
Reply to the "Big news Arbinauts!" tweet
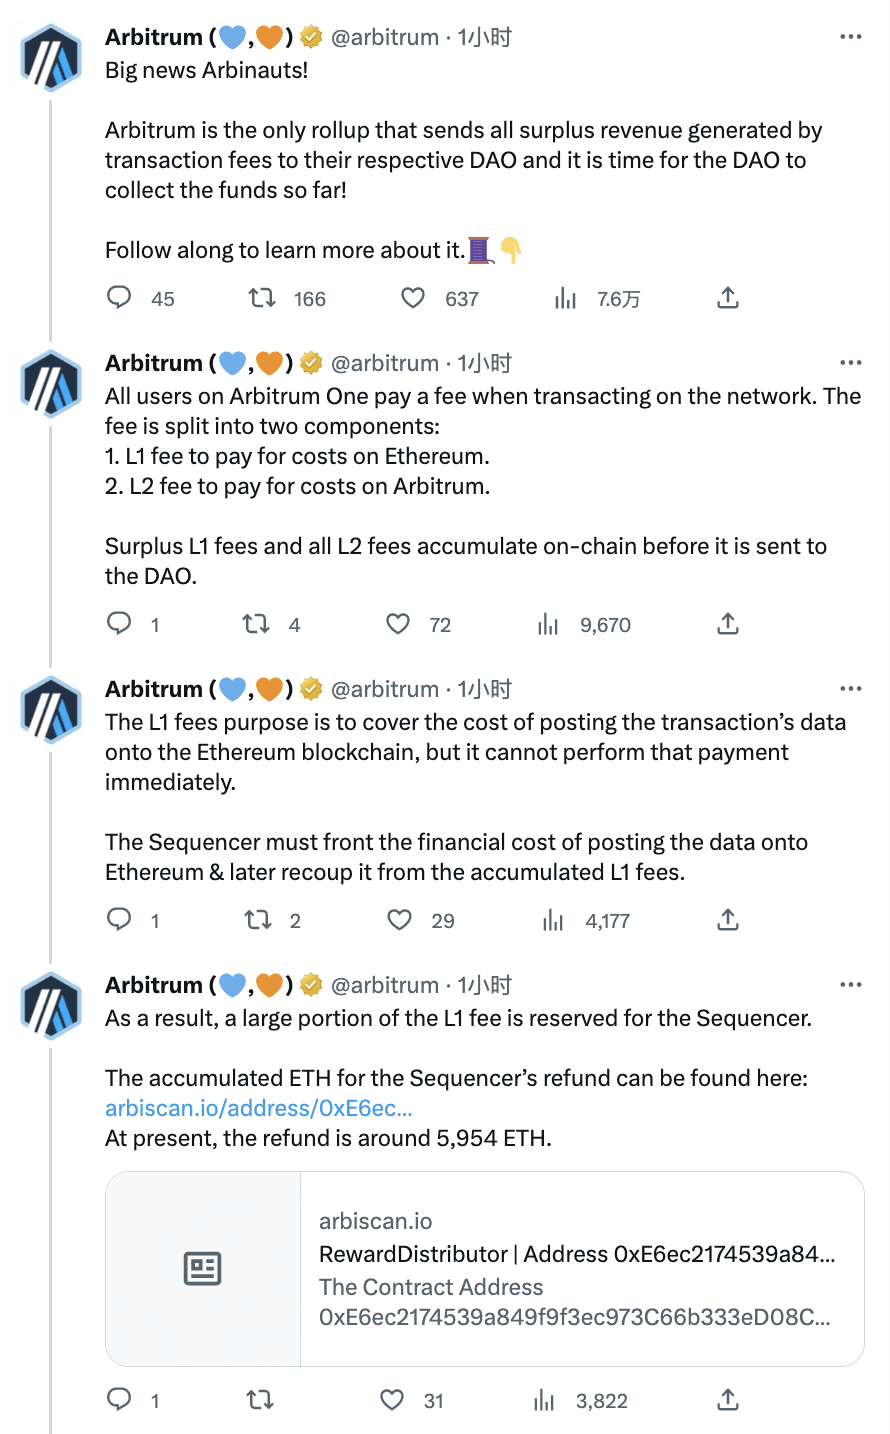pos(120,298)
